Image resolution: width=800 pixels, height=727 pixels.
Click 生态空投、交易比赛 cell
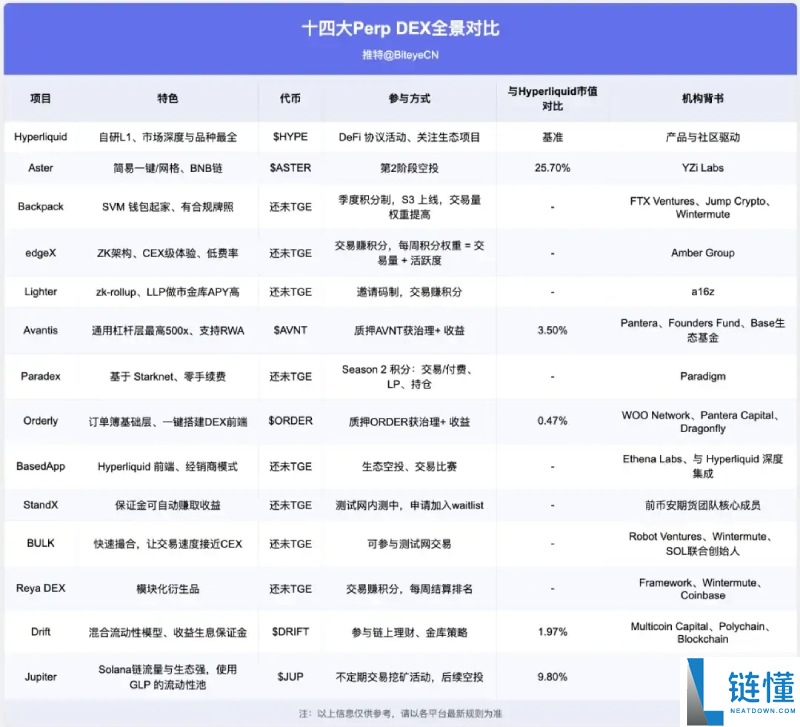point(409,466)
